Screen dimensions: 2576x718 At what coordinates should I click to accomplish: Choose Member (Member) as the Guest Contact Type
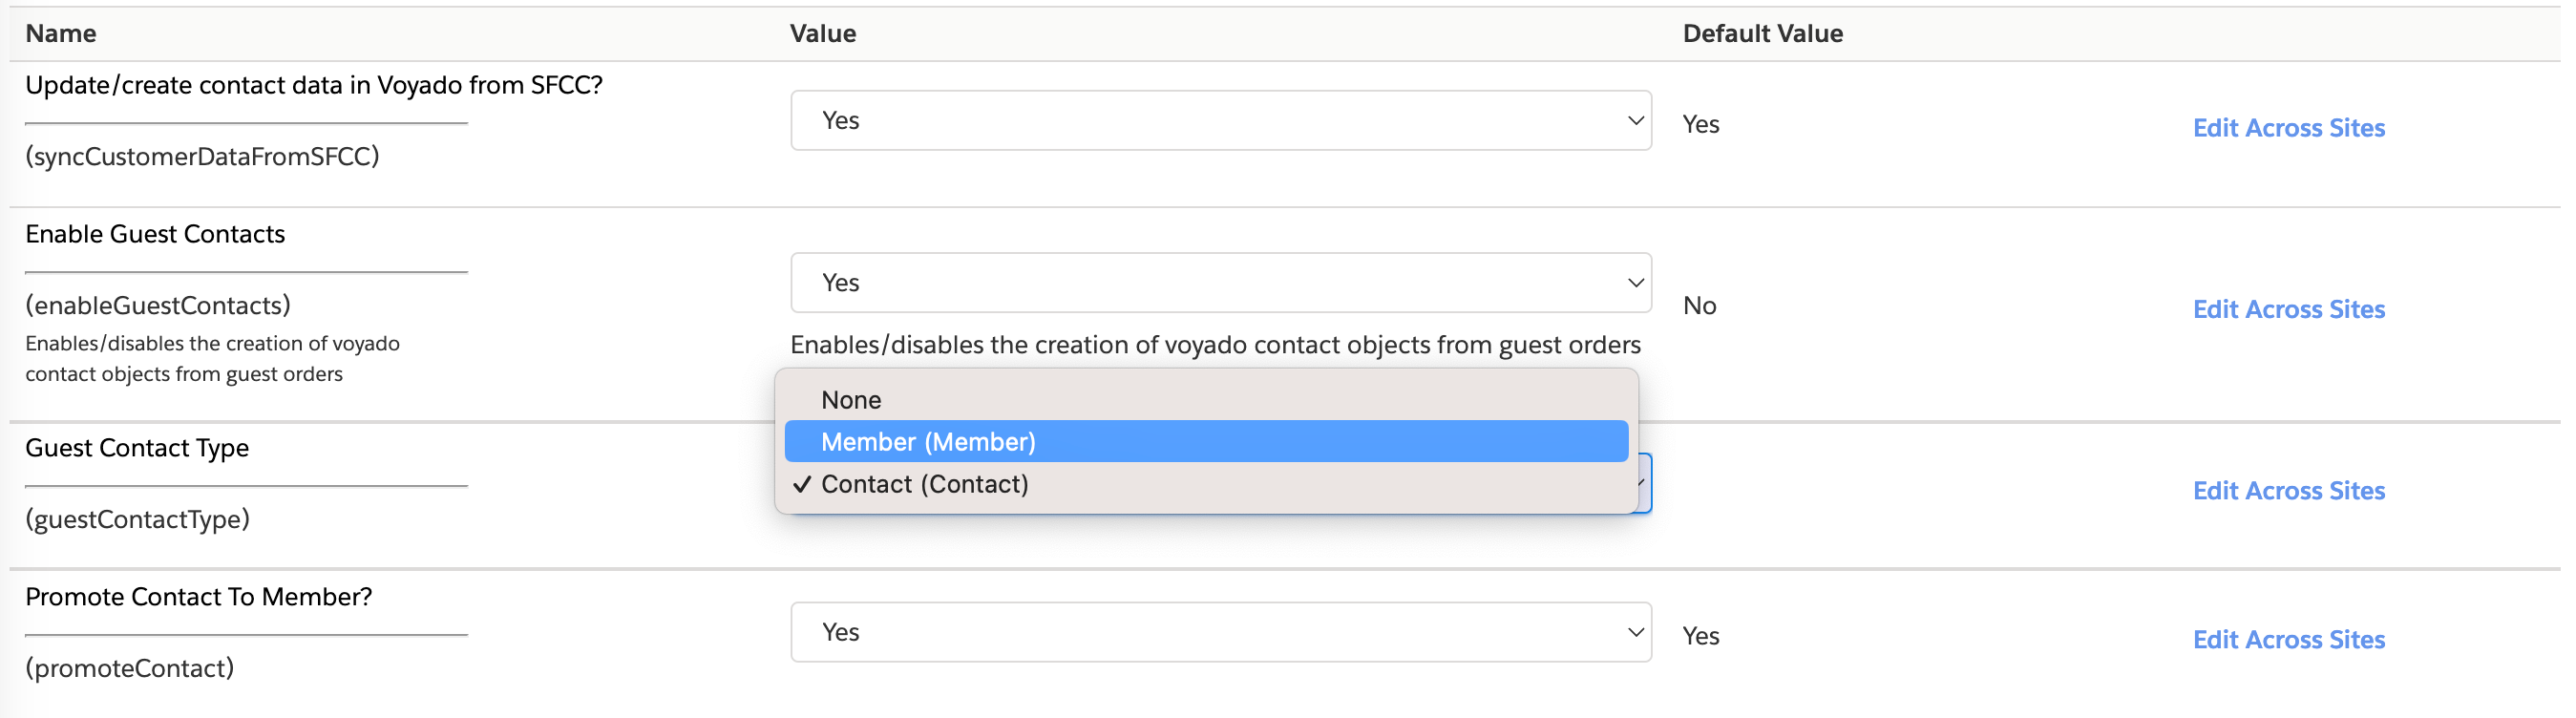click(x=927, y=441)
